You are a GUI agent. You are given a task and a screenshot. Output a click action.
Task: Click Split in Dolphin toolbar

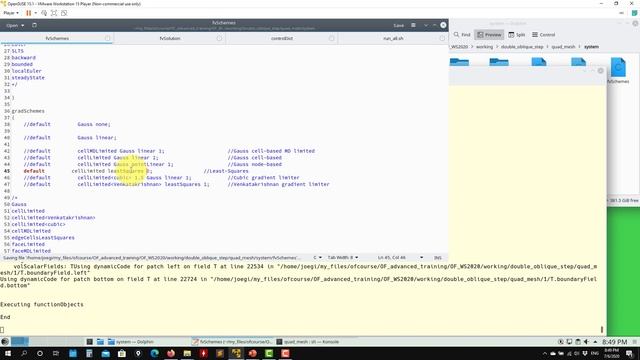click(x=517, y=35)
